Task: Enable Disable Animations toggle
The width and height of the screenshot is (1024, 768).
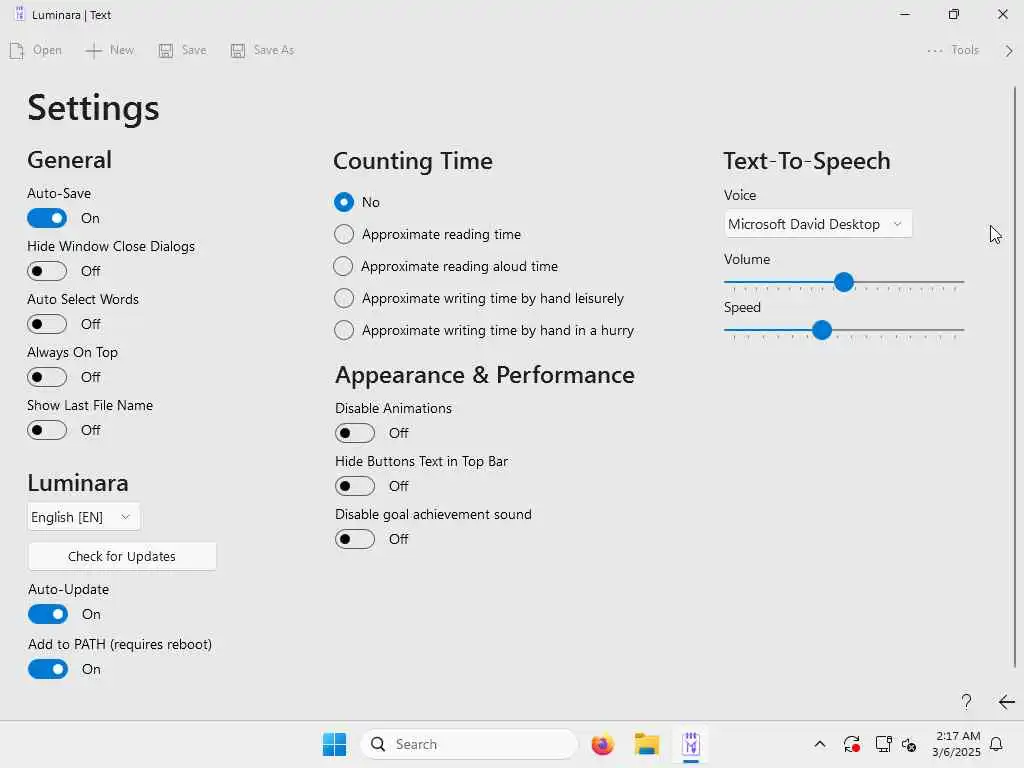Action: pos(355,433)
